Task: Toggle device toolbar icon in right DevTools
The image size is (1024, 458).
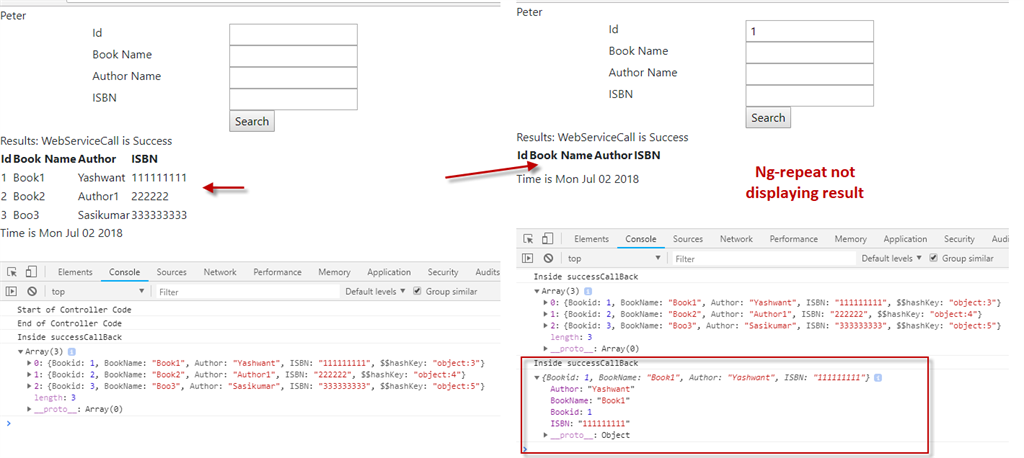Action: 548,239
